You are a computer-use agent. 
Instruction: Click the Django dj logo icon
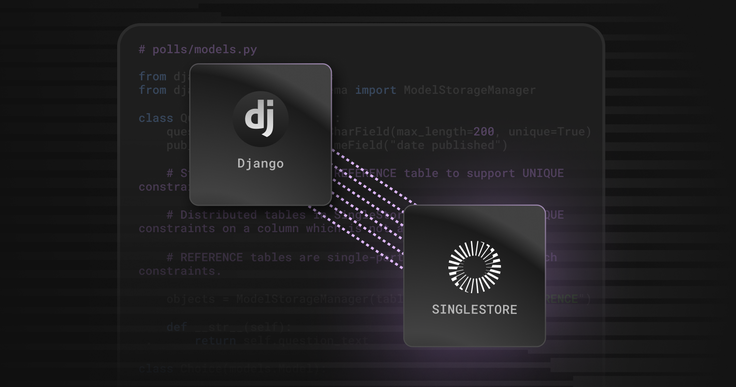click(x=261, y=118)
